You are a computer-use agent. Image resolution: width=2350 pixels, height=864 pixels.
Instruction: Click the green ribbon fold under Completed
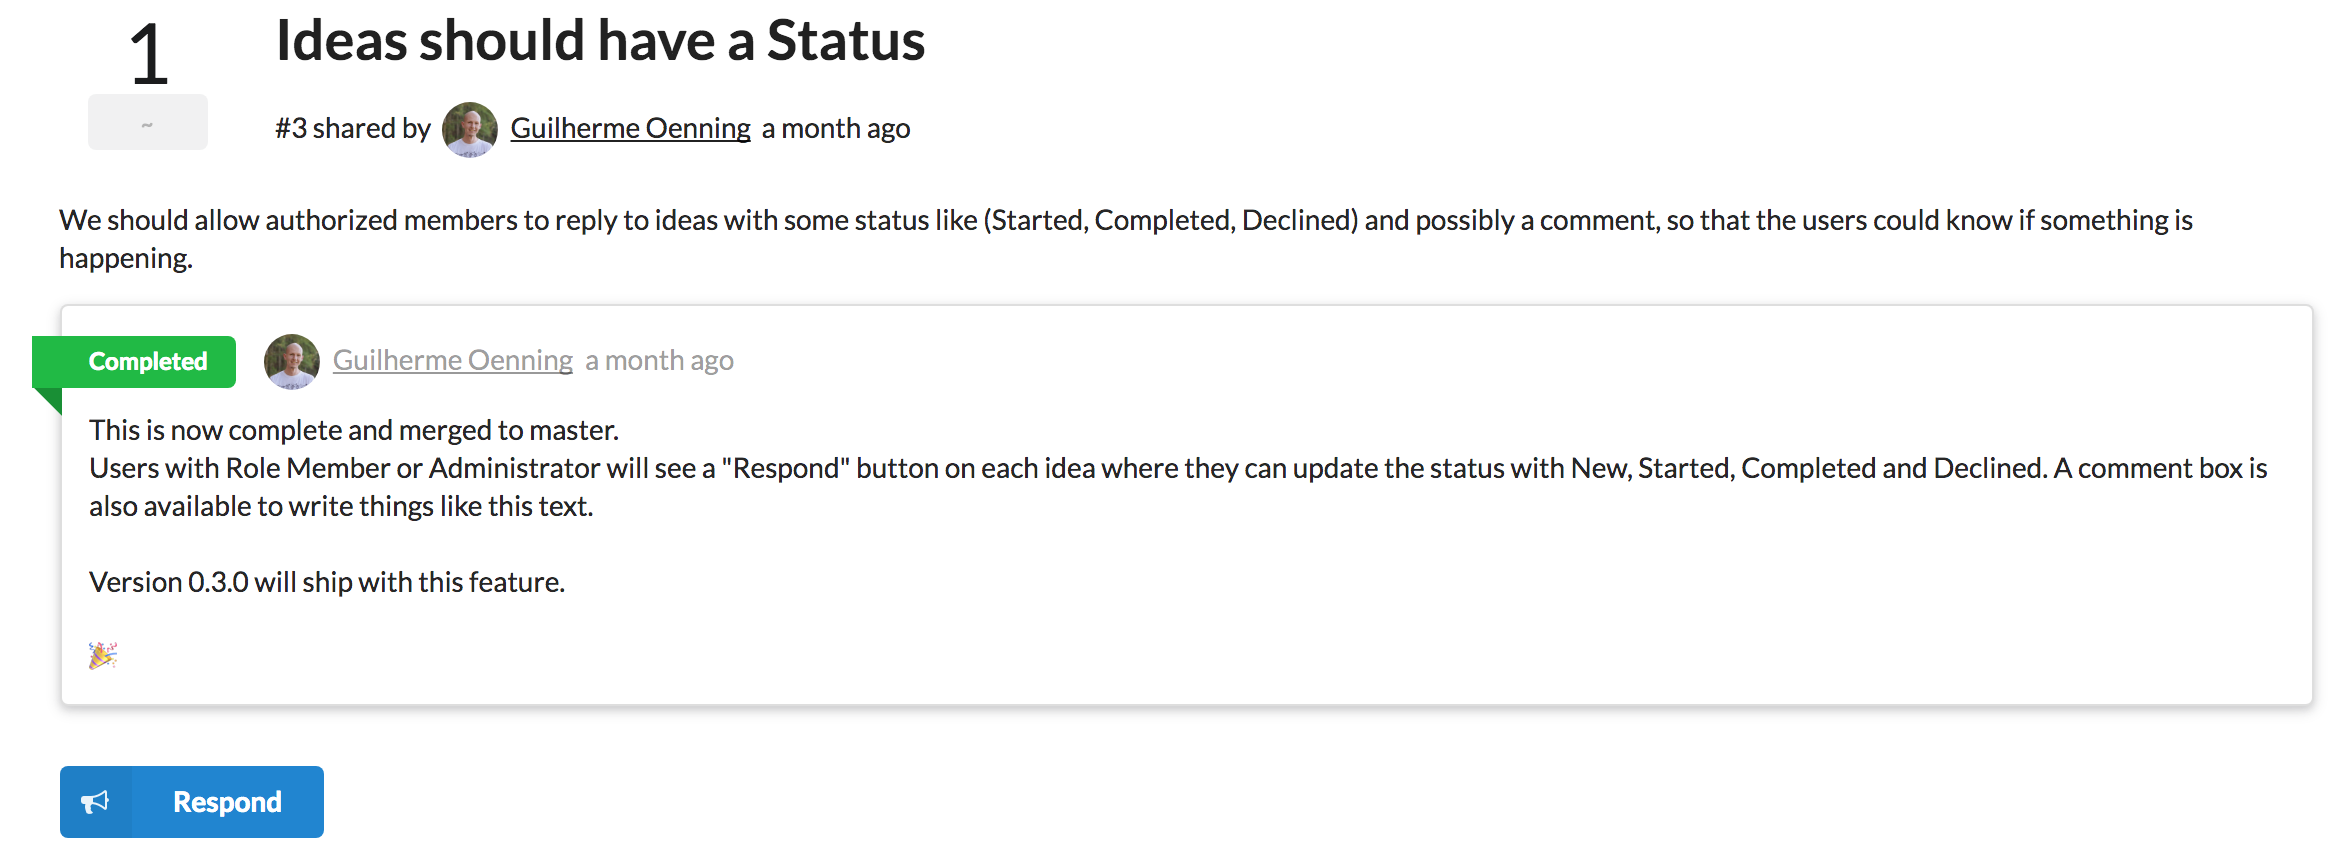[x=47, y=401]
